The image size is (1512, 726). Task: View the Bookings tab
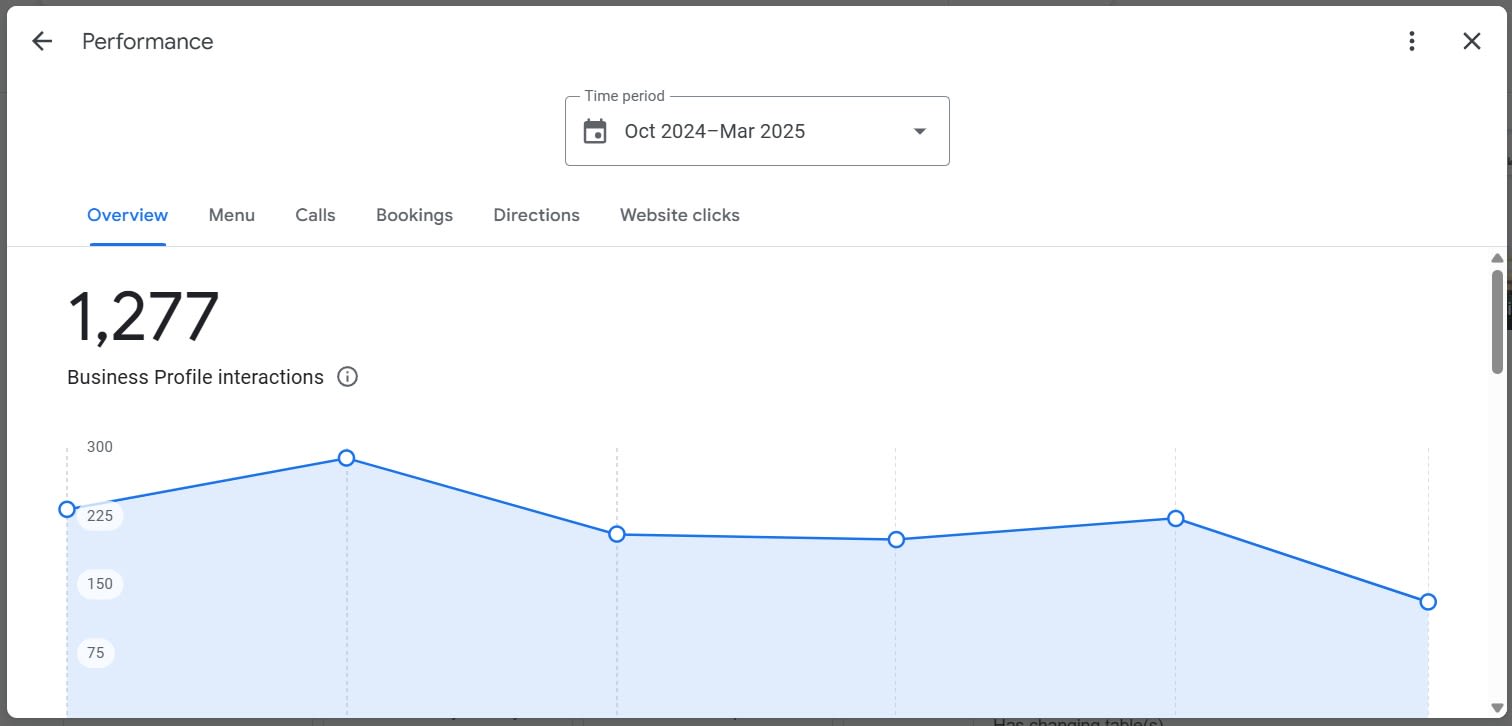point(414,215)
